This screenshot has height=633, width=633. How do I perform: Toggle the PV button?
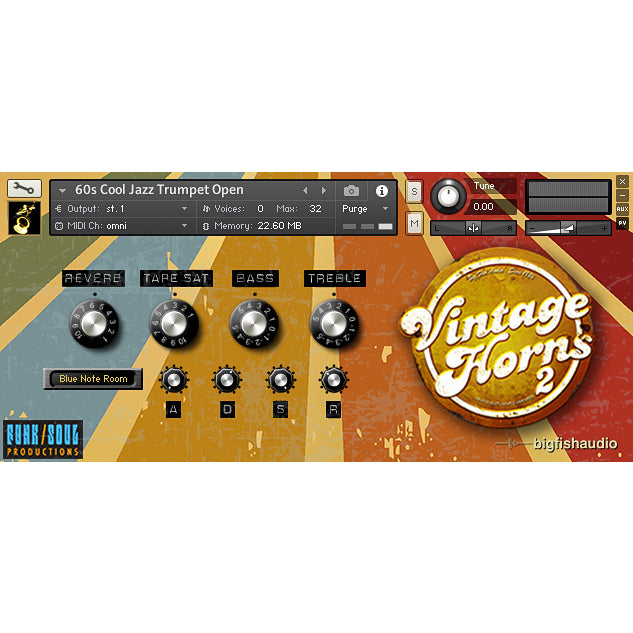622,223
